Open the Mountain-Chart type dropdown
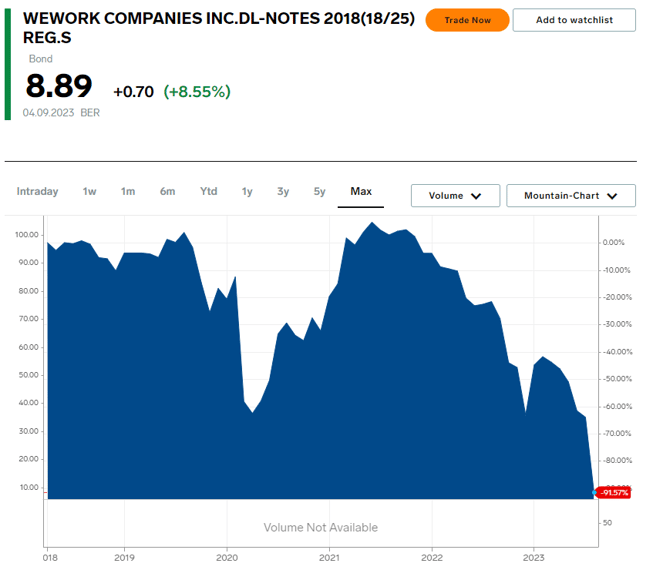Image resolution: width=653 pixels, height=580 pixels. pos(571,196)
